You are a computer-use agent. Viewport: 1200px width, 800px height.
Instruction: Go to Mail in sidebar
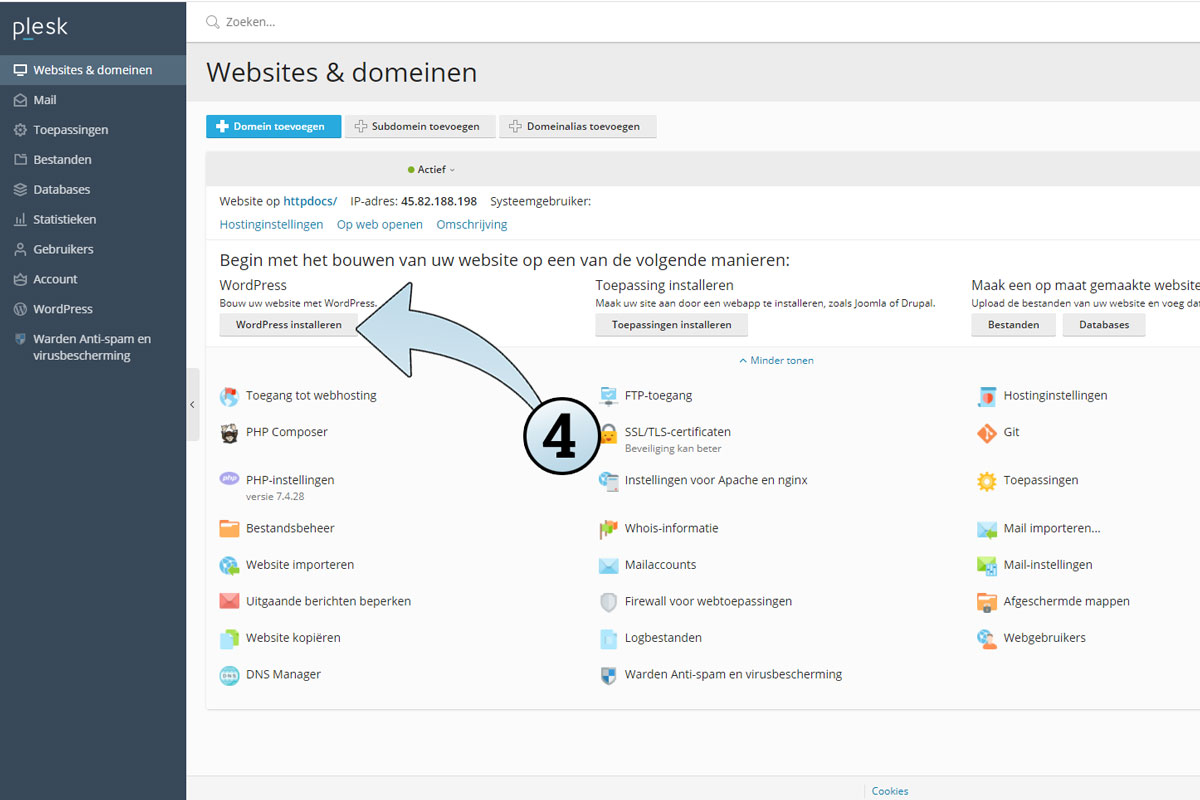[44, 100]
